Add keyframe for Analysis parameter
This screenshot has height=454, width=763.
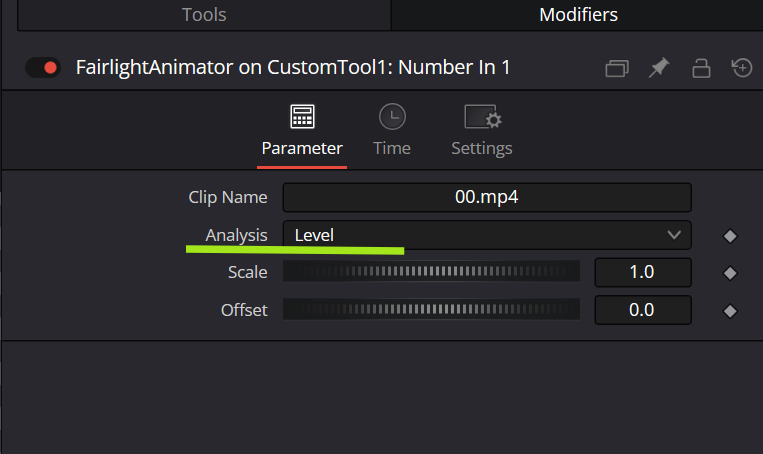click(x=730, y=236)
